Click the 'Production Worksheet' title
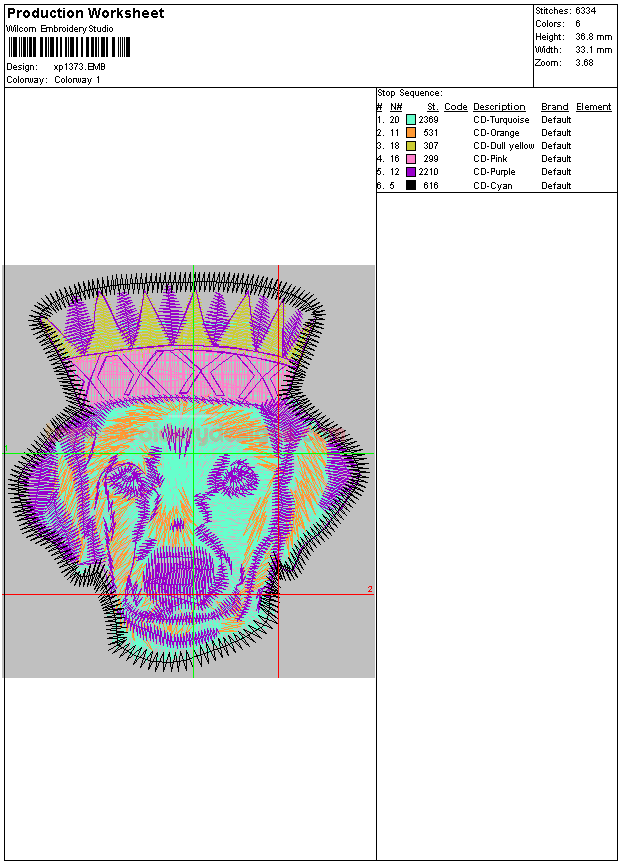 click(86, 13)
